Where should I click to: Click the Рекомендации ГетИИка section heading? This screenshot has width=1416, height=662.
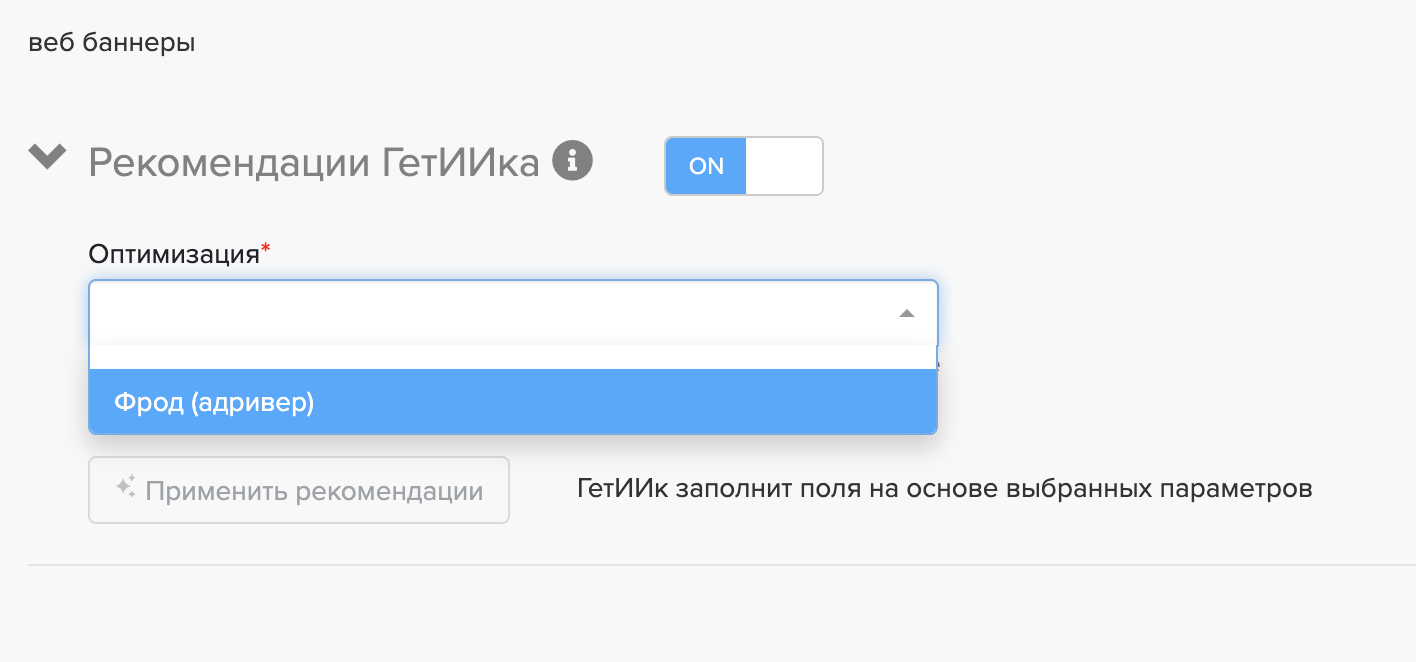(314, 162)
